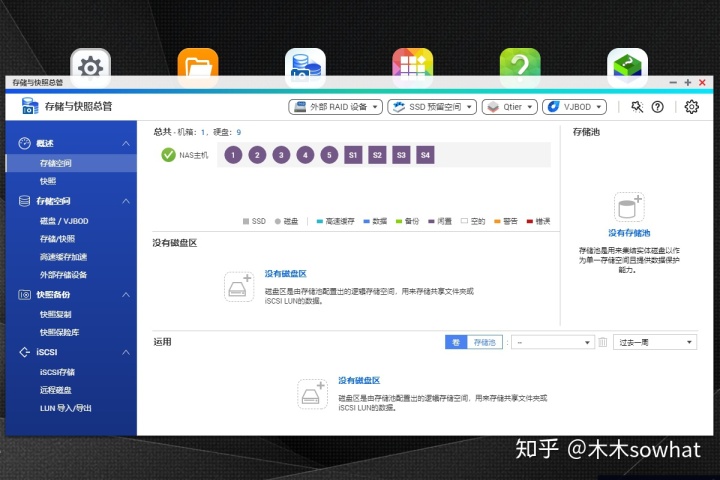This screenshot has height=480, width=720.
Task: Open App Center colorful grid icon
Action: [x=413, y=68]
